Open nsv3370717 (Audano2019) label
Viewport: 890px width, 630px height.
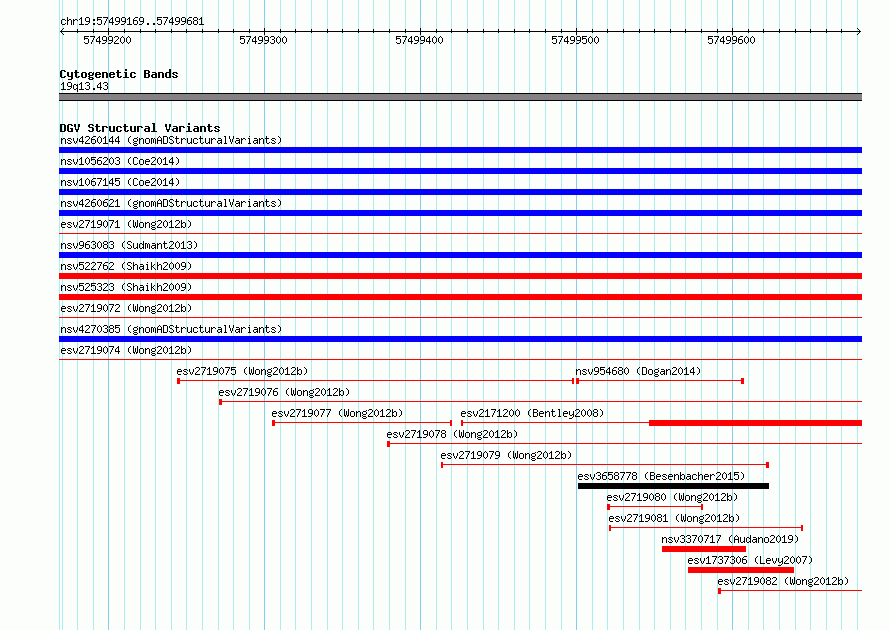pos(730,539)
